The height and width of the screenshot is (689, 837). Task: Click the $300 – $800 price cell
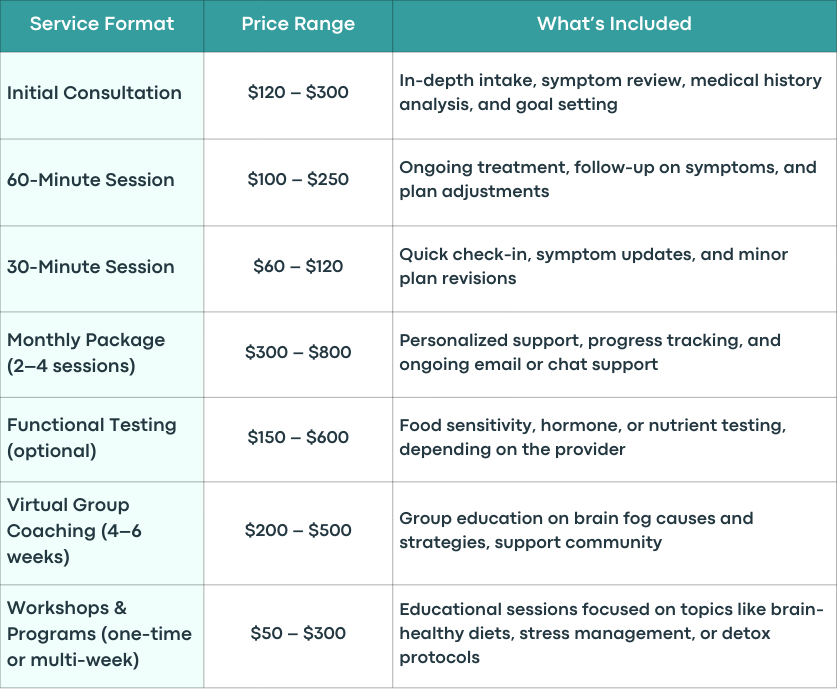298,352
